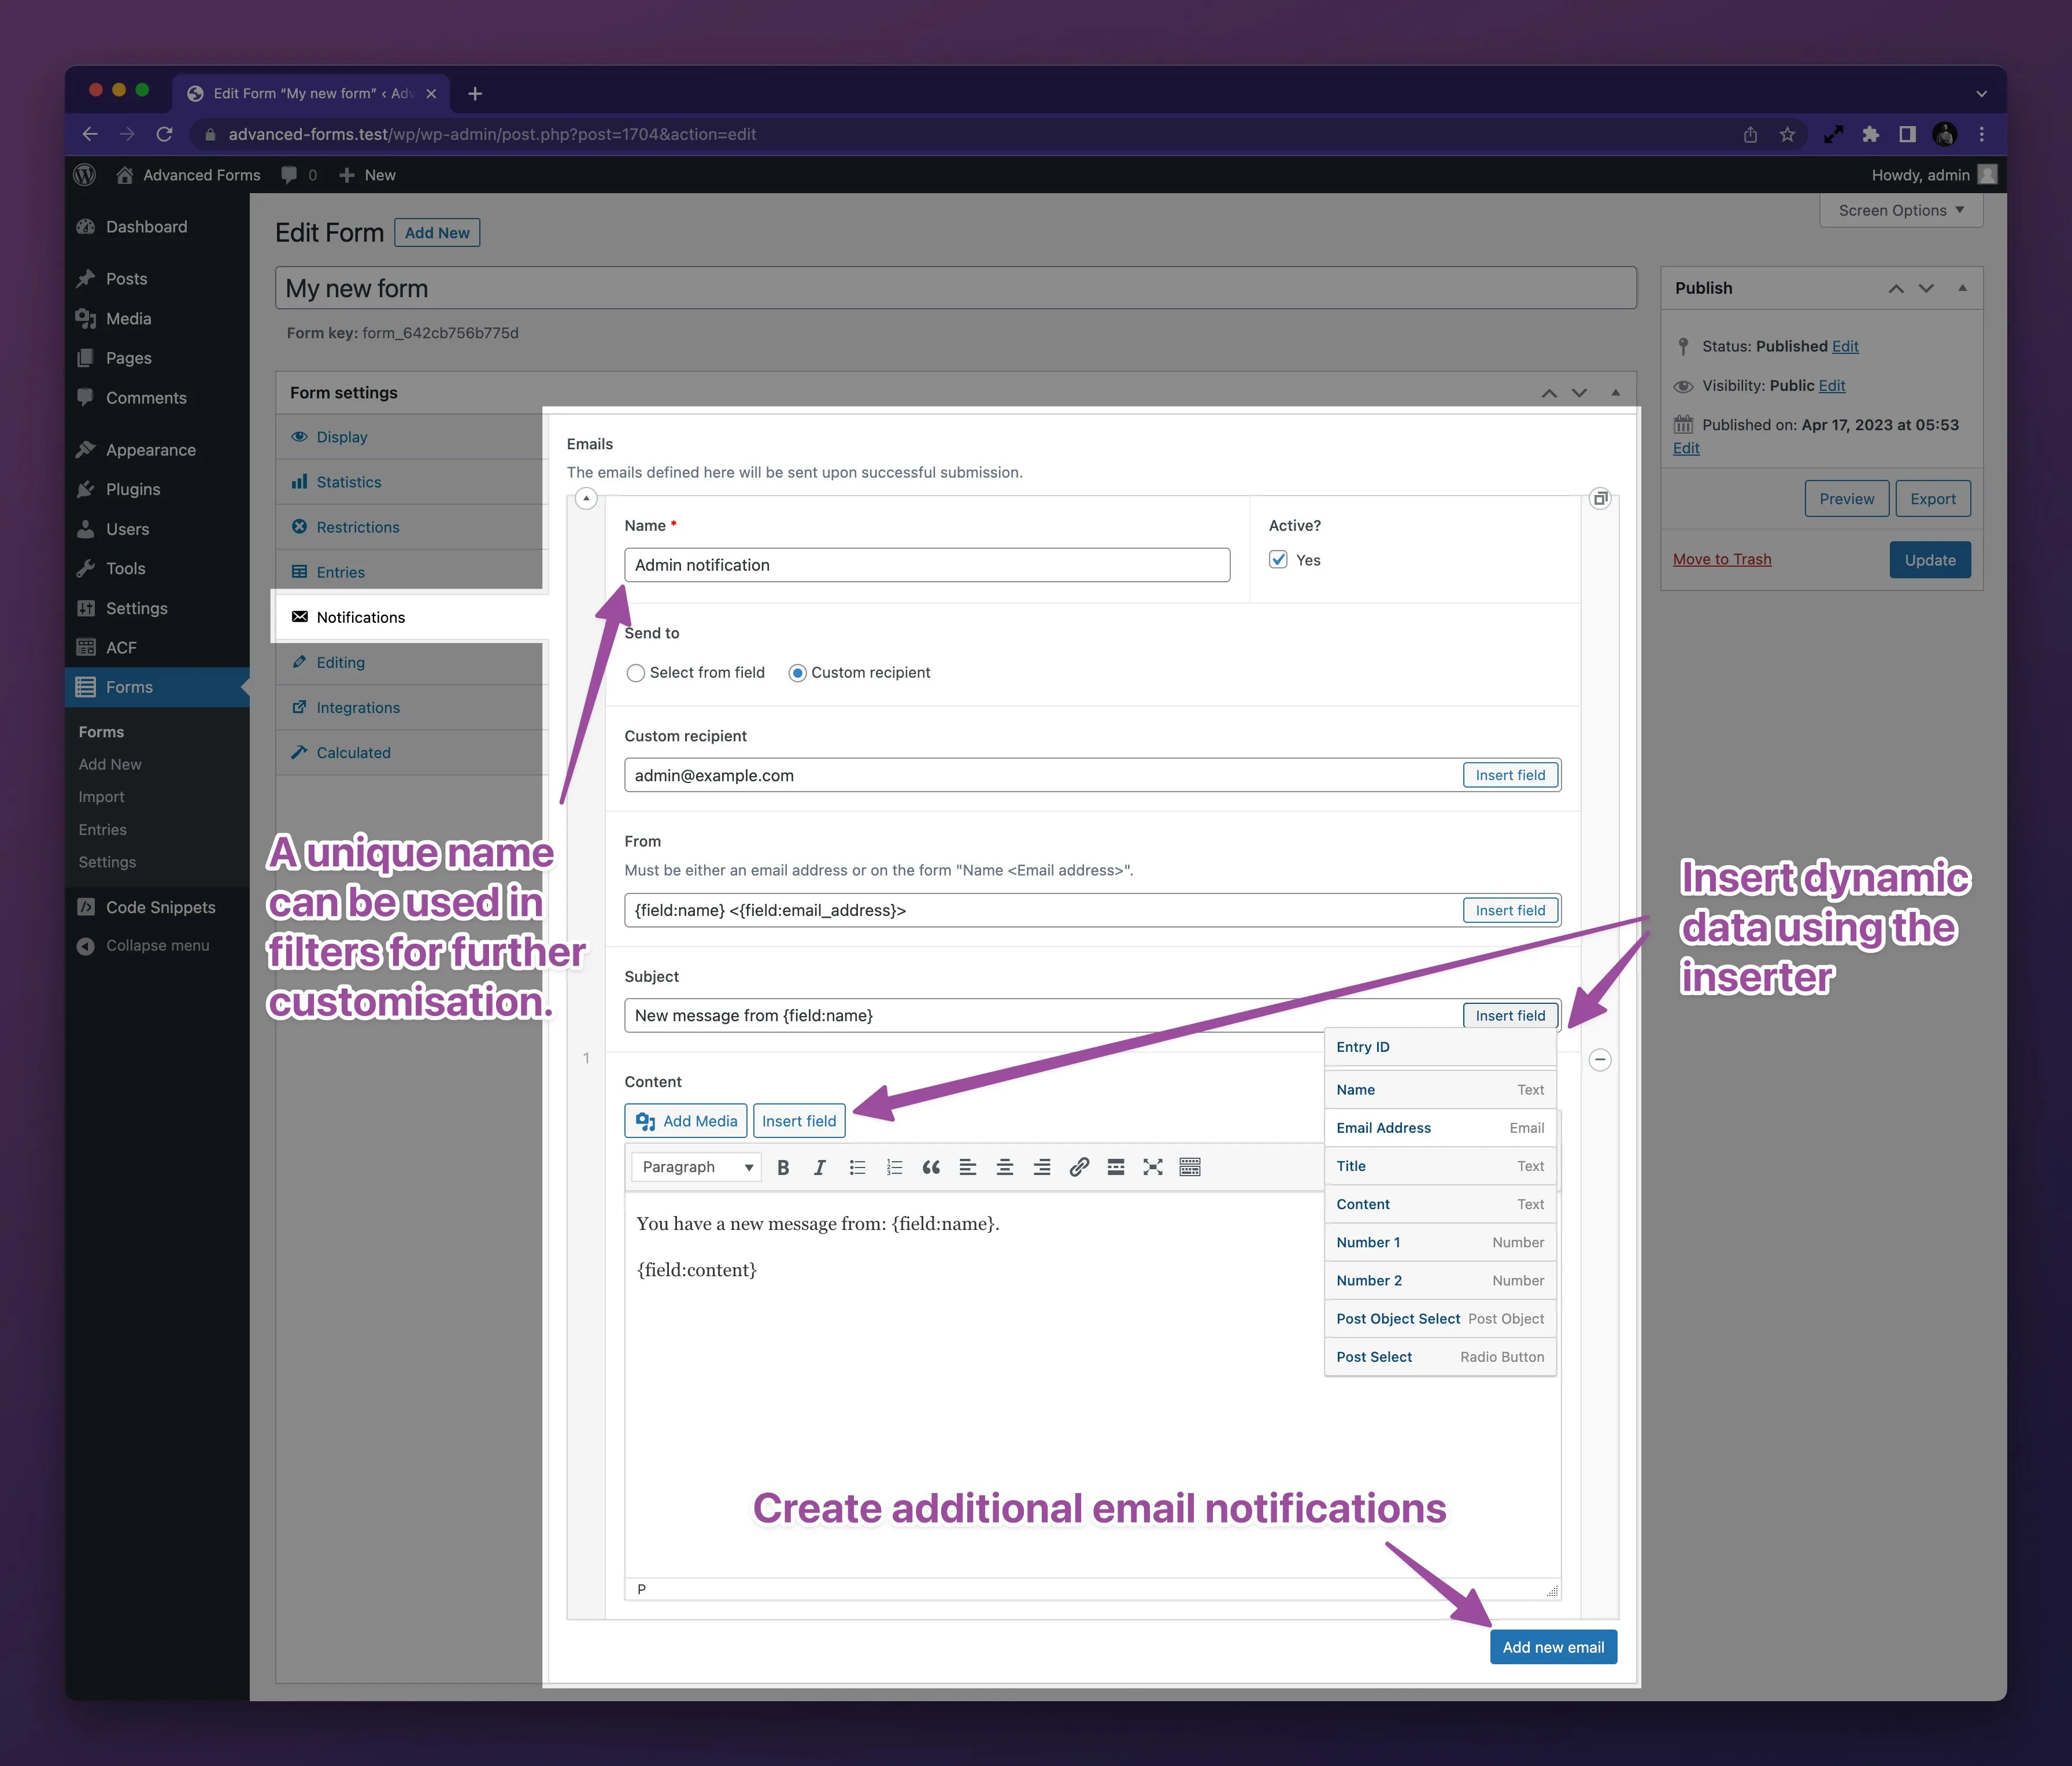
Task: Open the browser profile avatar
Action: [x=1944, y=134]
